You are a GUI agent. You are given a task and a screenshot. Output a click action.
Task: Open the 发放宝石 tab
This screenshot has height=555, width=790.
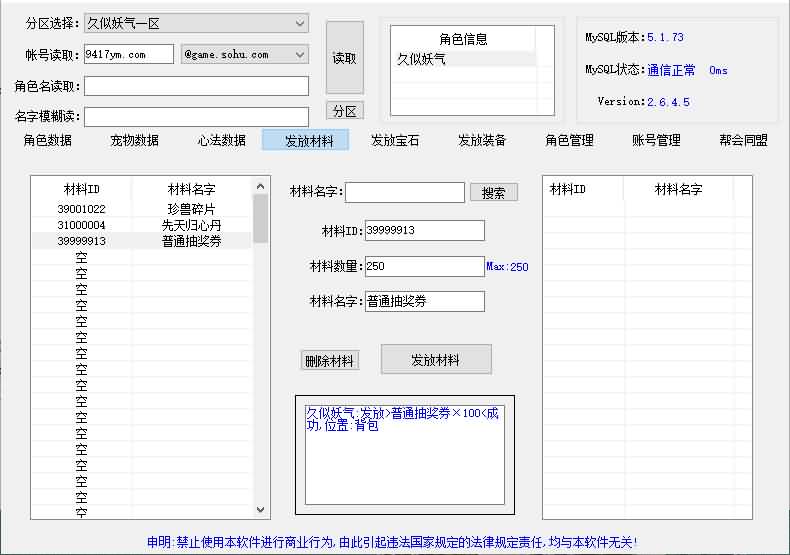395,140
